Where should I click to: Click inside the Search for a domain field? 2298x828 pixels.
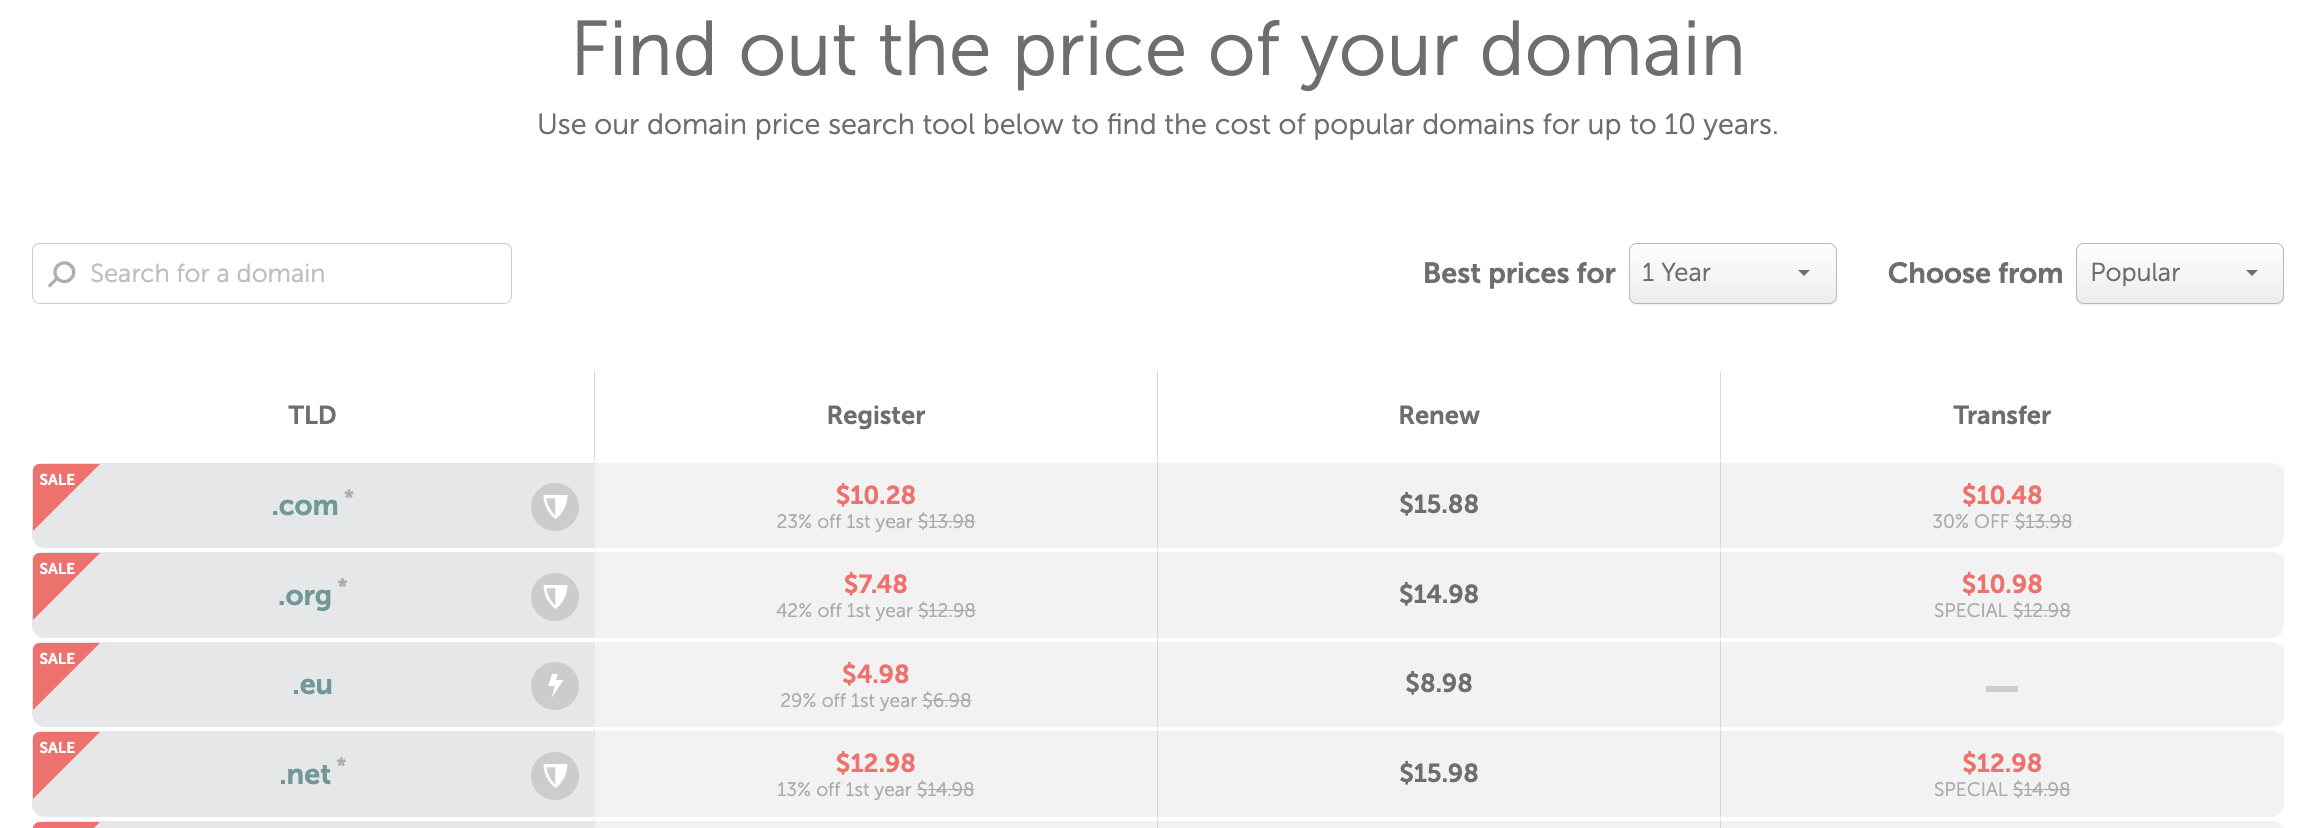point(290,274)
